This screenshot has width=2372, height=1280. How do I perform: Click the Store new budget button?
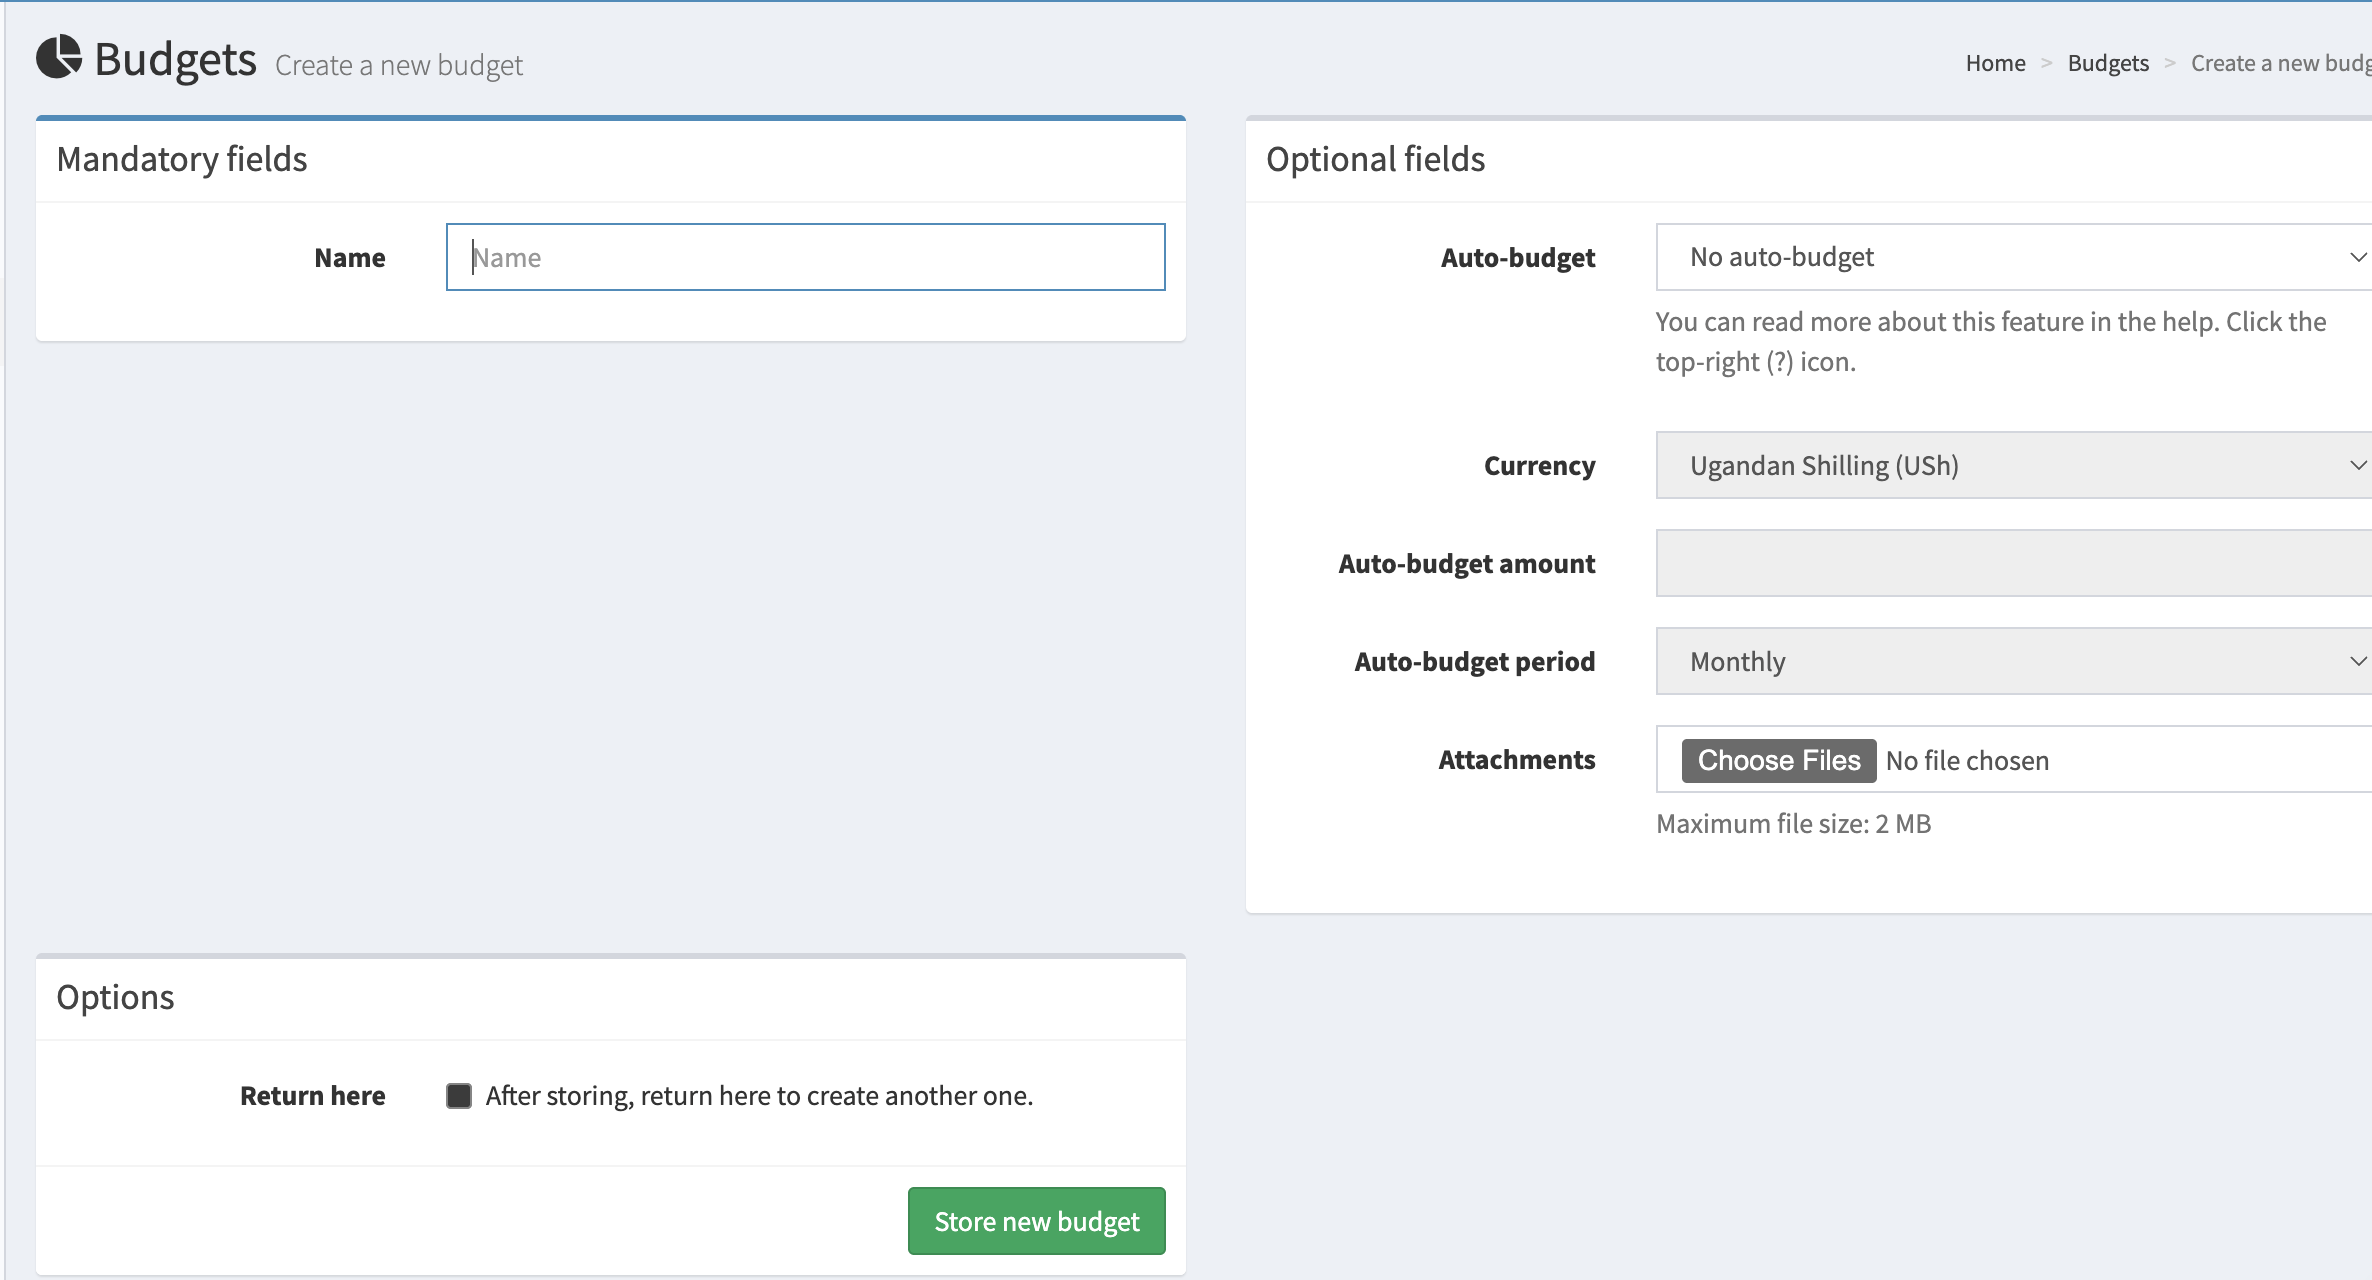click(1035, 1220)
